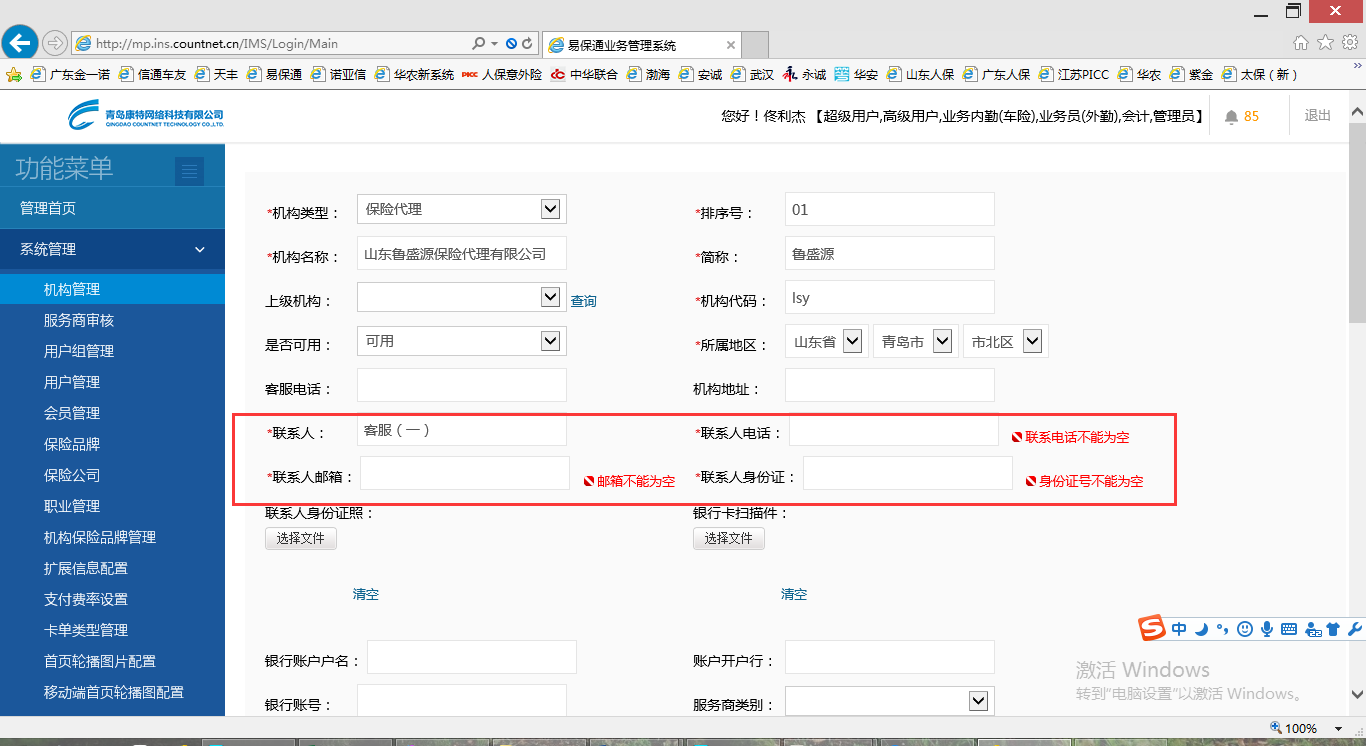Click the browser forward arrow

pos(55,44)
